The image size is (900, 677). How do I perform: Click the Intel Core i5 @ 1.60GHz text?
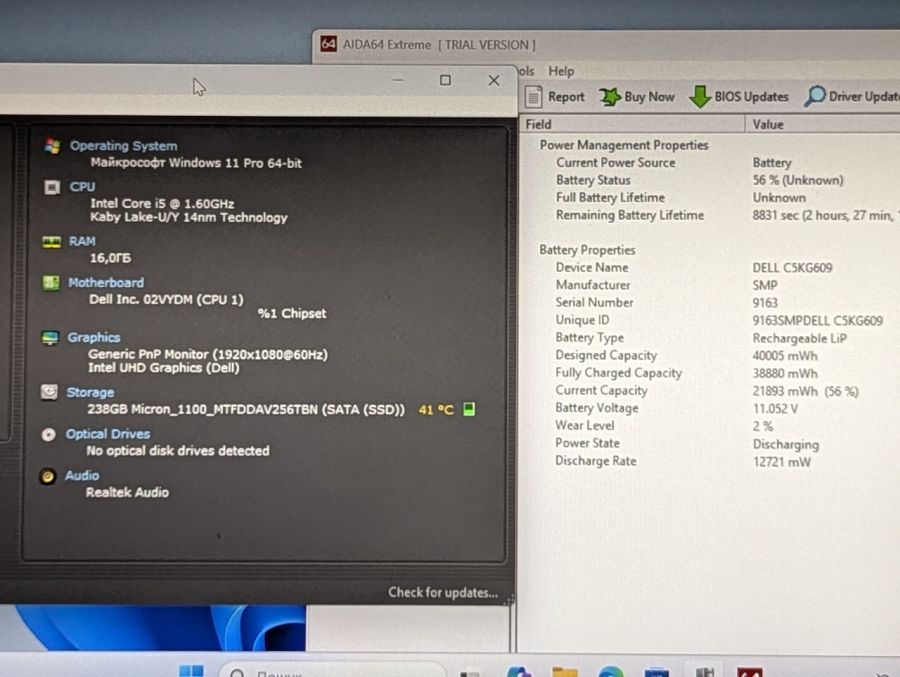[x=162, y=203]
